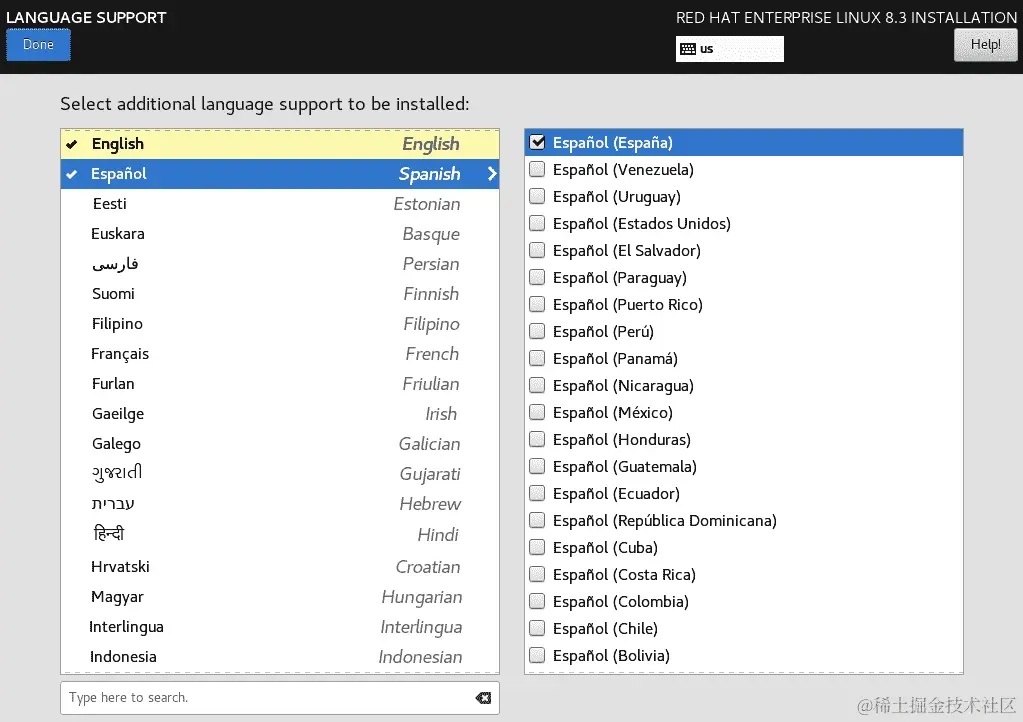The image size is (1023, 722).
Task: Select the Hindi language row
Action: [x=280, y=535]
